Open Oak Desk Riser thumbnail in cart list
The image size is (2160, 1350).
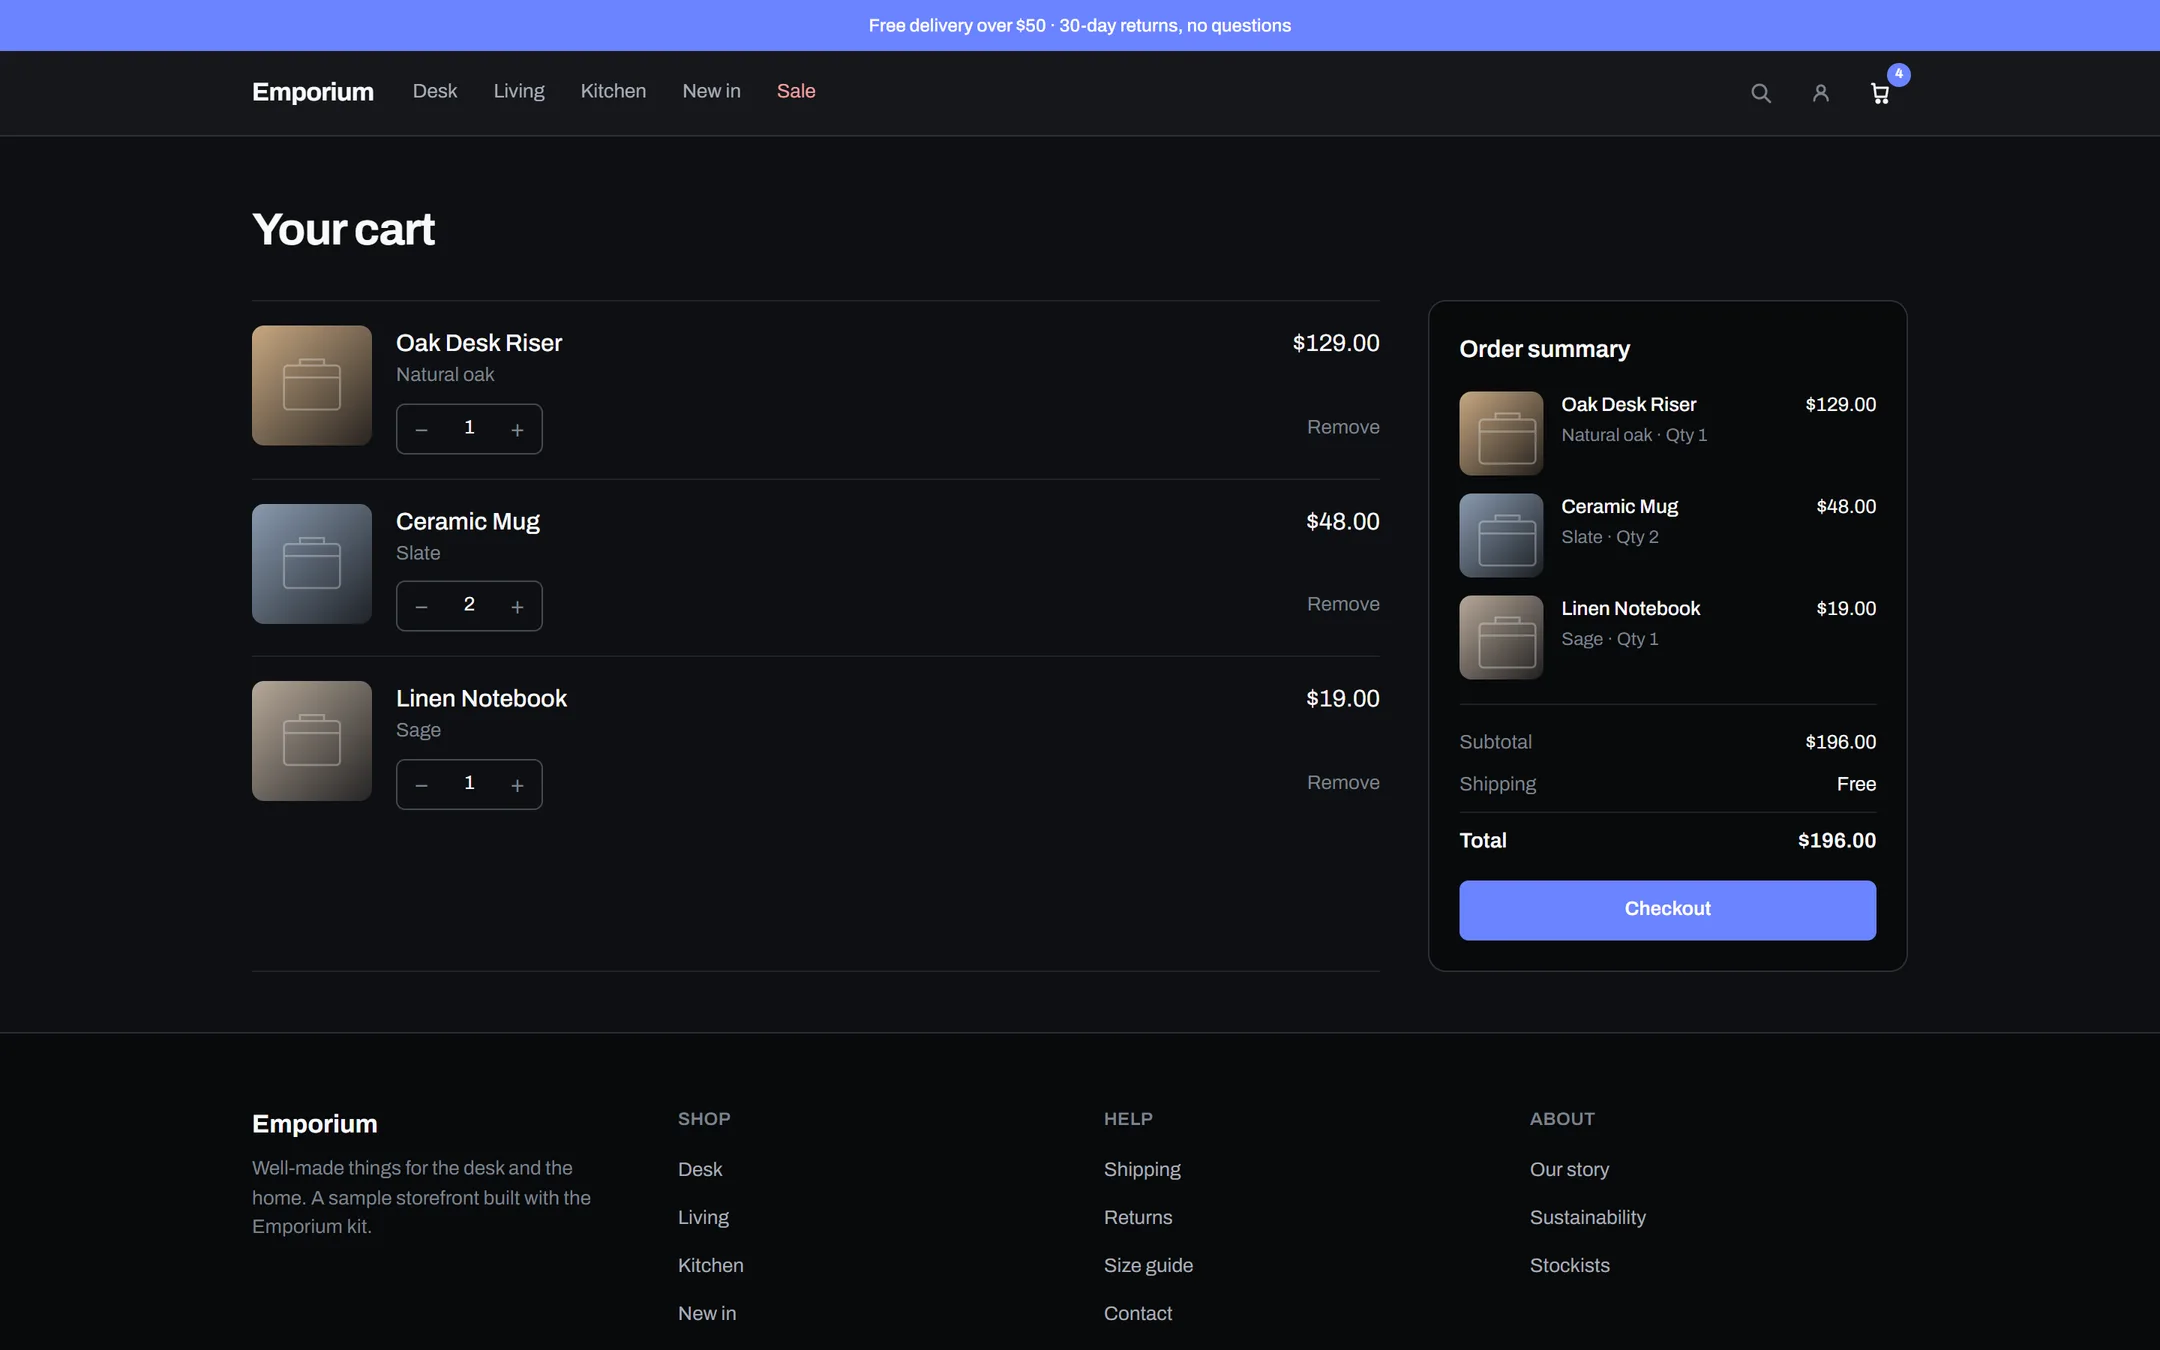pos(312,385)
